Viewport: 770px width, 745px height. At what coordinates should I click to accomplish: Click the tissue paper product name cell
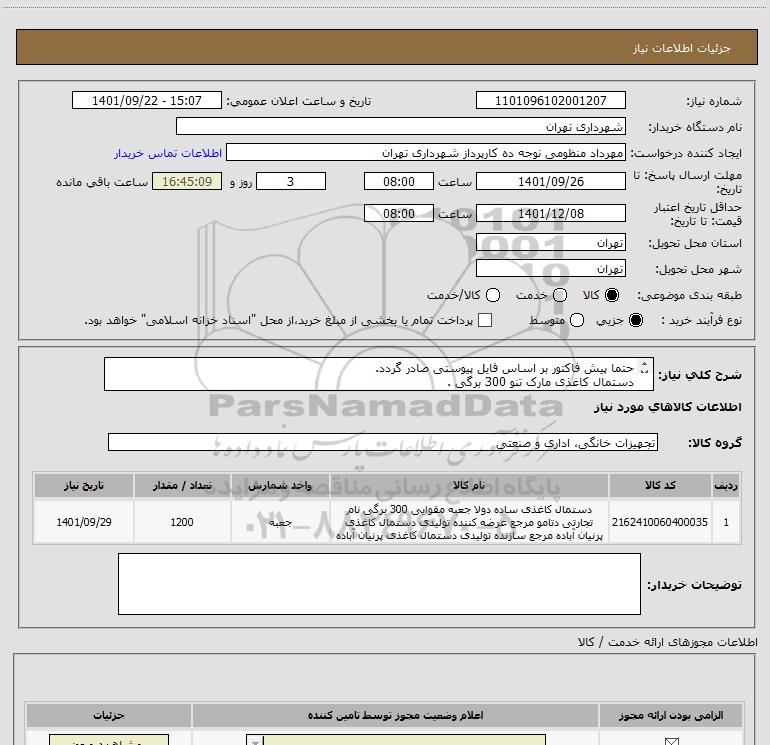[x=469, y=522]
